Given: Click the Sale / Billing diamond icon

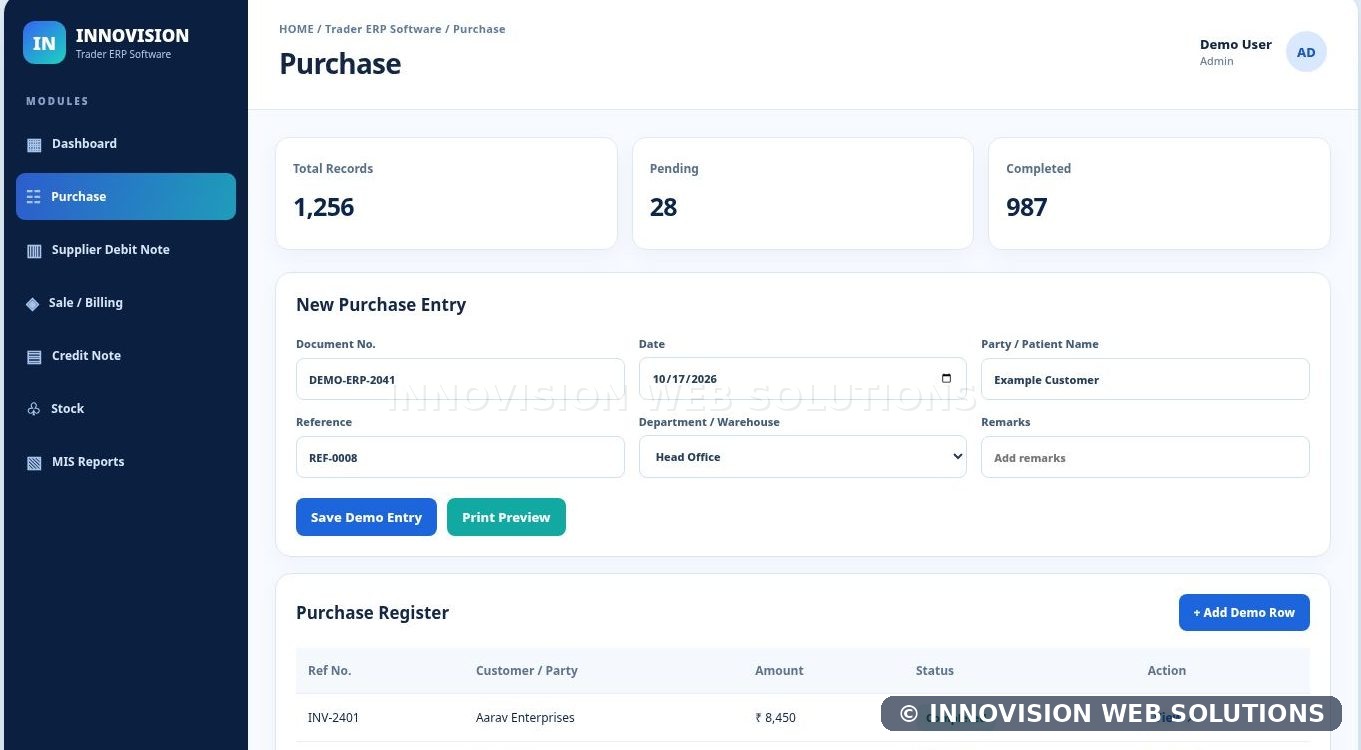Looking at the screenshot, I should click(33, 303).
